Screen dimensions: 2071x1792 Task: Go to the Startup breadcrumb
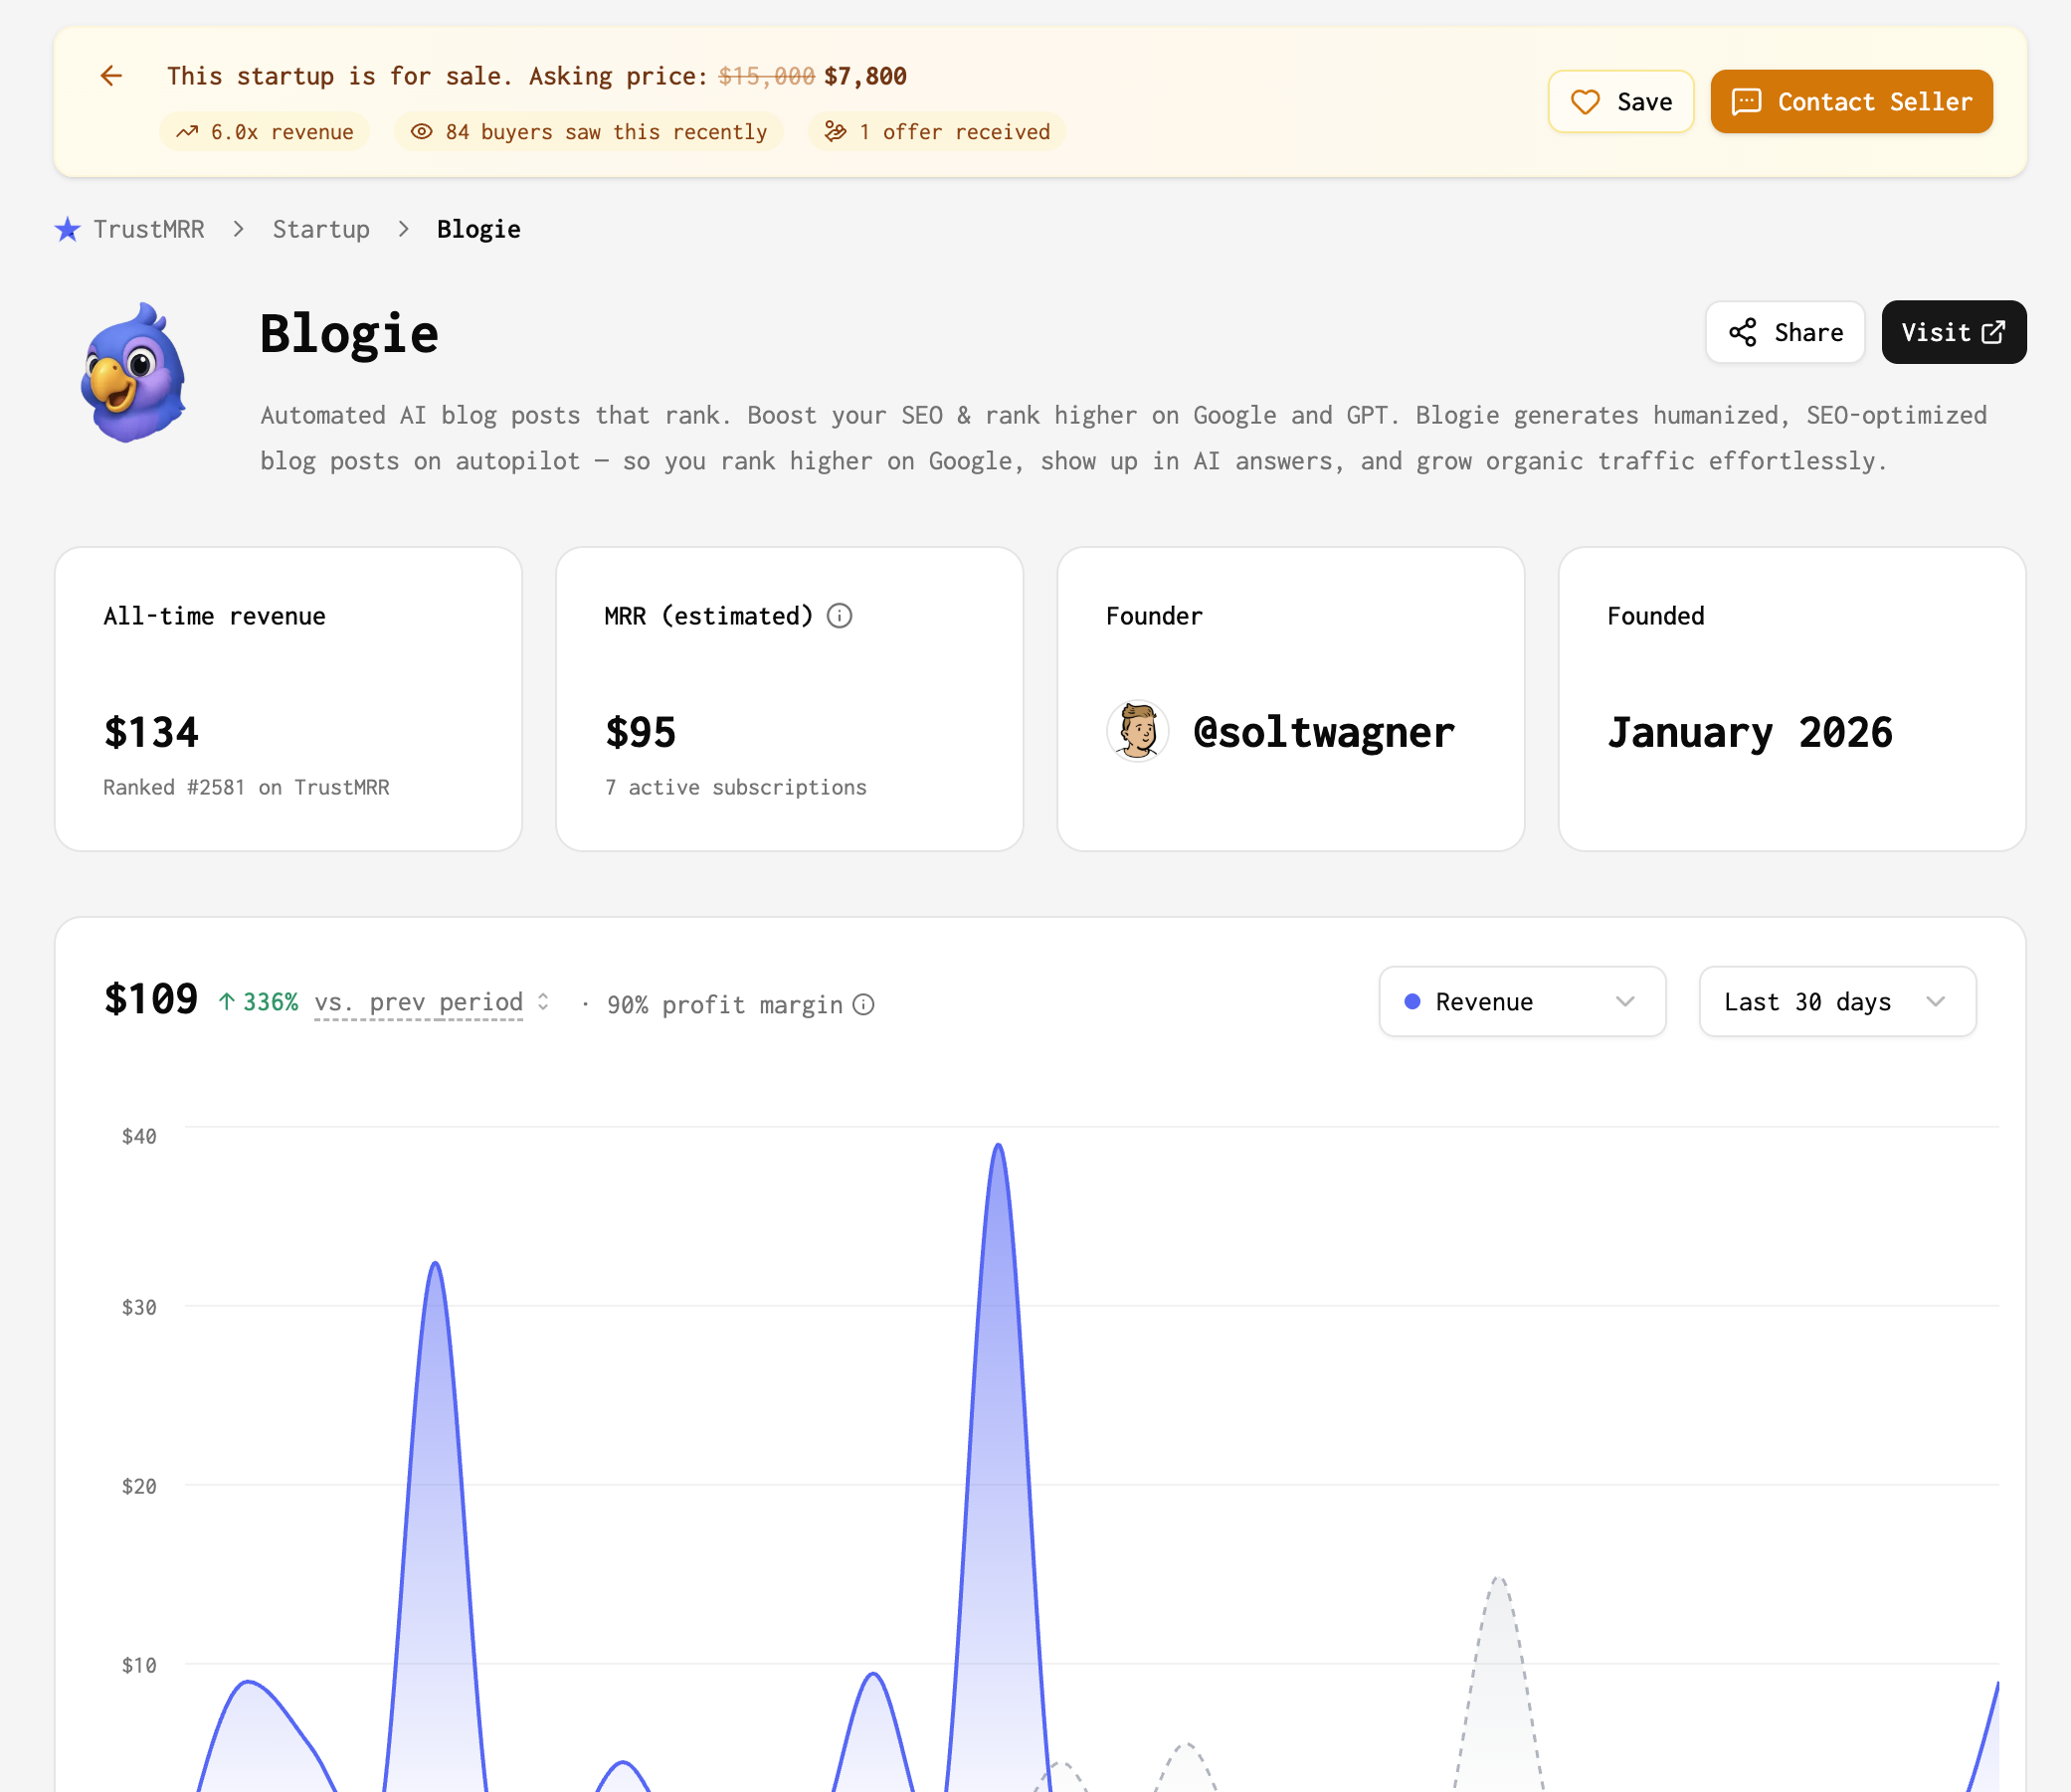tap(321, 230)
